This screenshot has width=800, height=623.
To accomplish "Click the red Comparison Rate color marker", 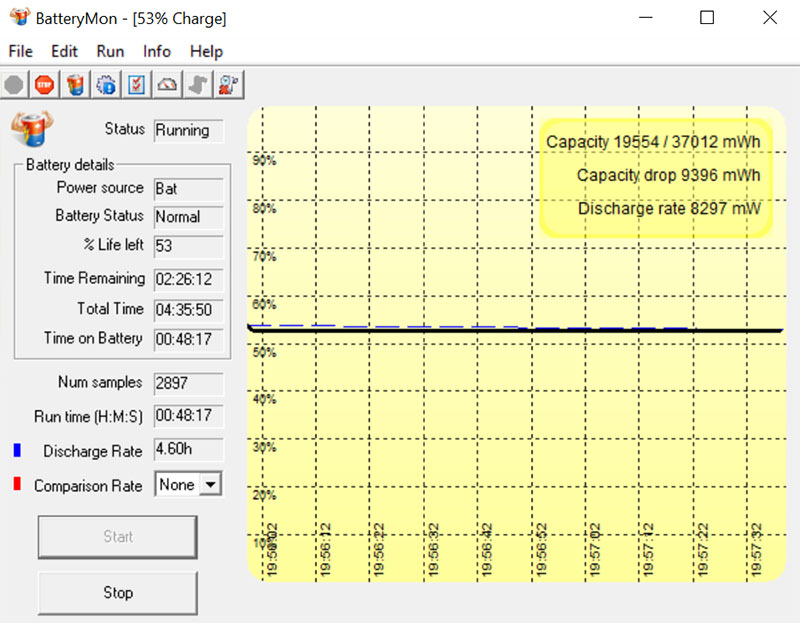I will (17, 485).
